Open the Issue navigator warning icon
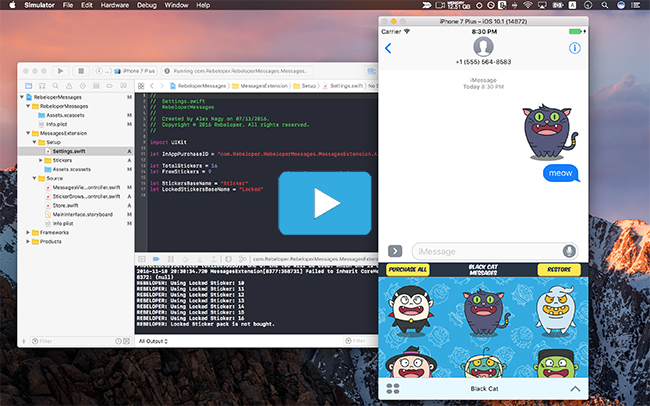 [x=69, y=86]
